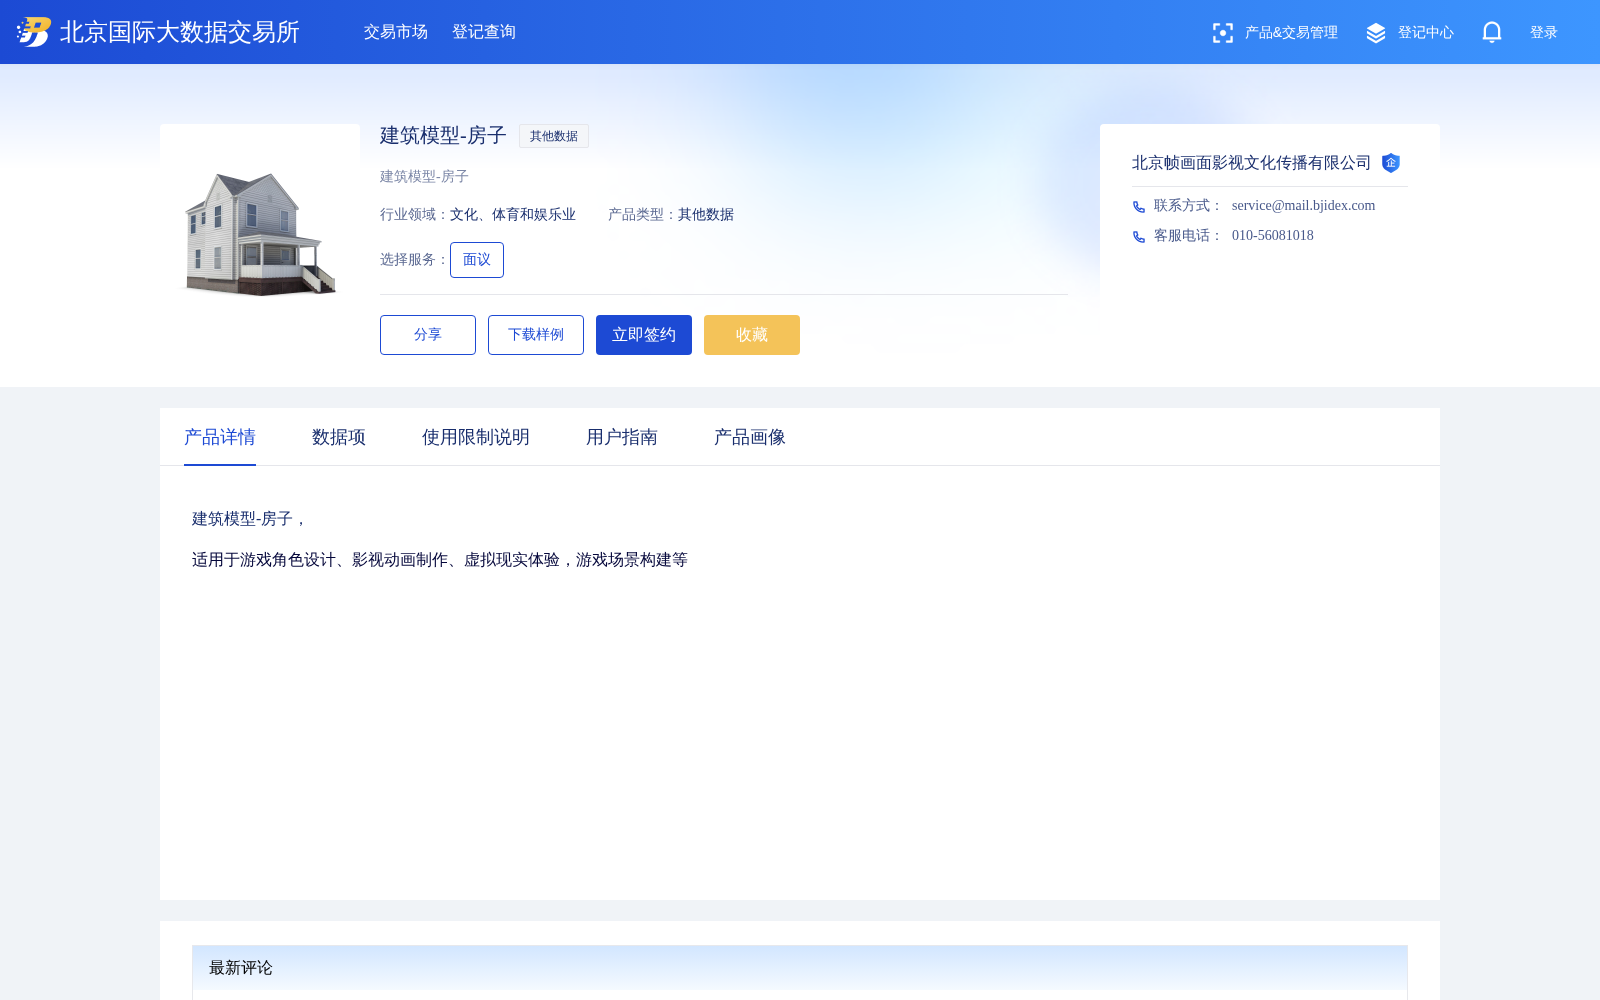Screen dimensions: 1600x1000
Task: Click the 下载样例 button
Action: (x=536, y=335)
